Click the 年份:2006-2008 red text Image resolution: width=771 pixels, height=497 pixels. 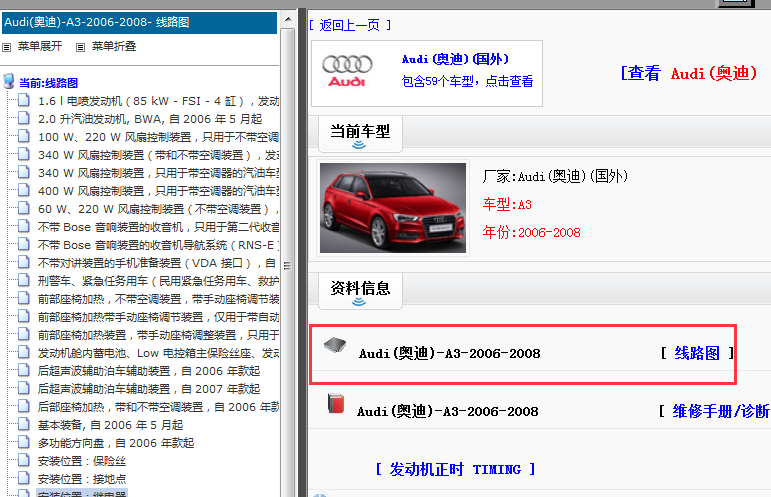(x=532, y=232)
